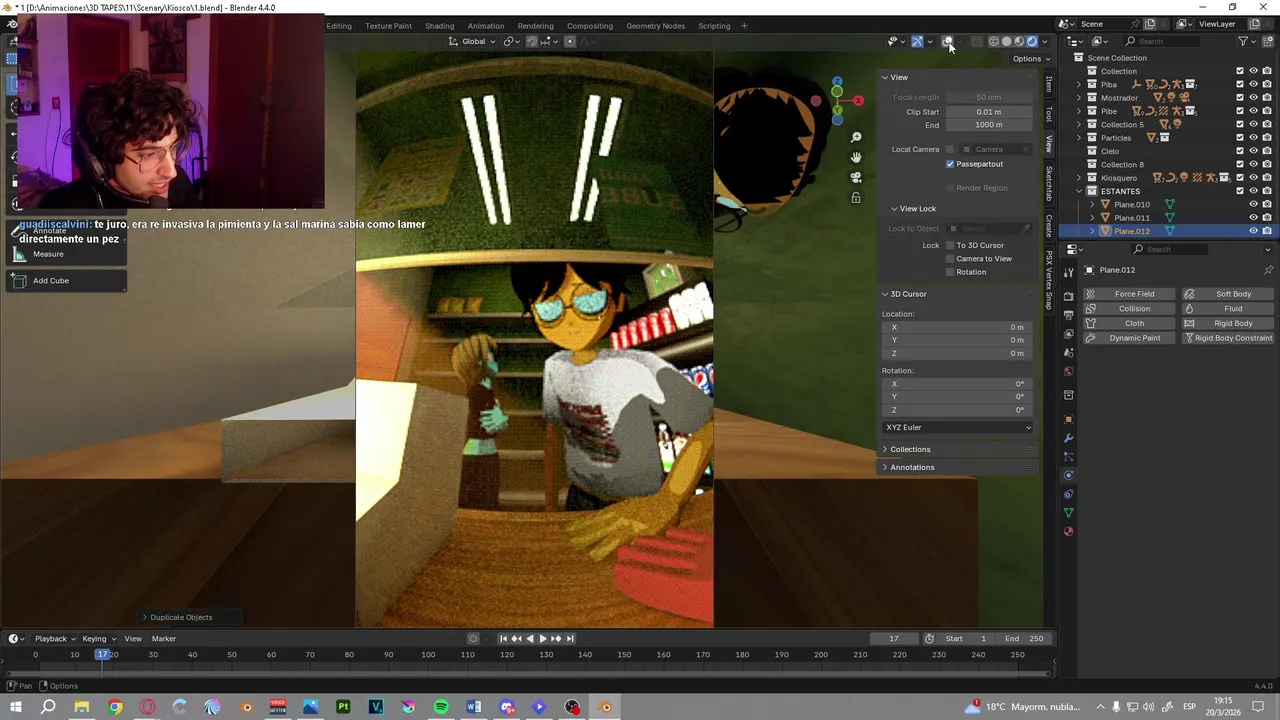Expand the Annotations panel
The image size is (1280, 720).
[x=911, y=468]
